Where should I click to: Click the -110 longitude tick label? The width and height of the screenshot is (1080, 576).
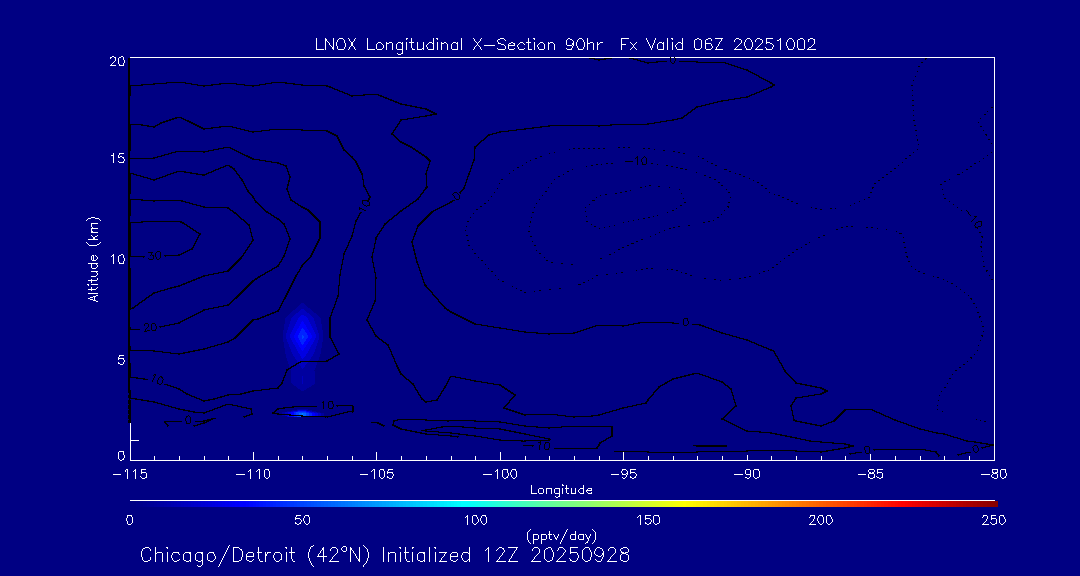pos(253,475)
